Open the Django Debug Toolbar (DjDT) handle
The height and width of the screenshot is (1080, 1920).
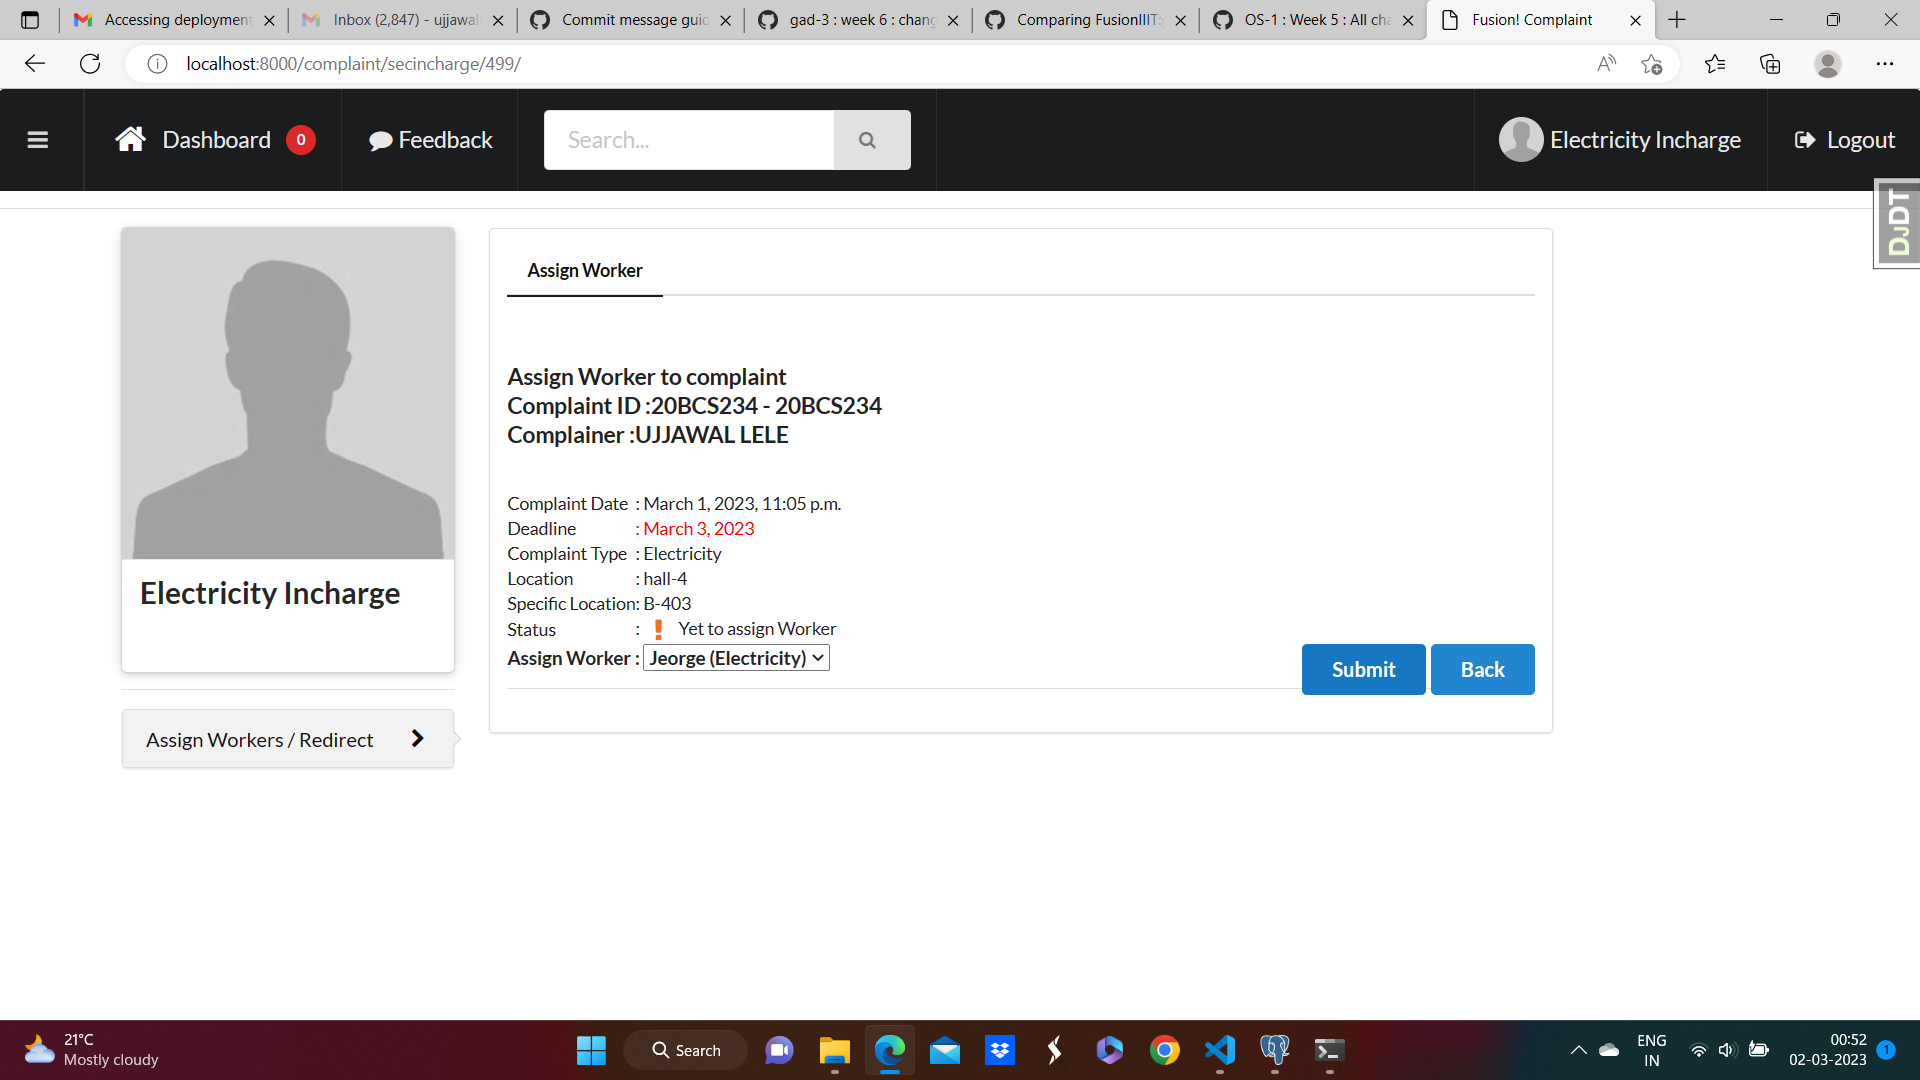coord(1897,224)
